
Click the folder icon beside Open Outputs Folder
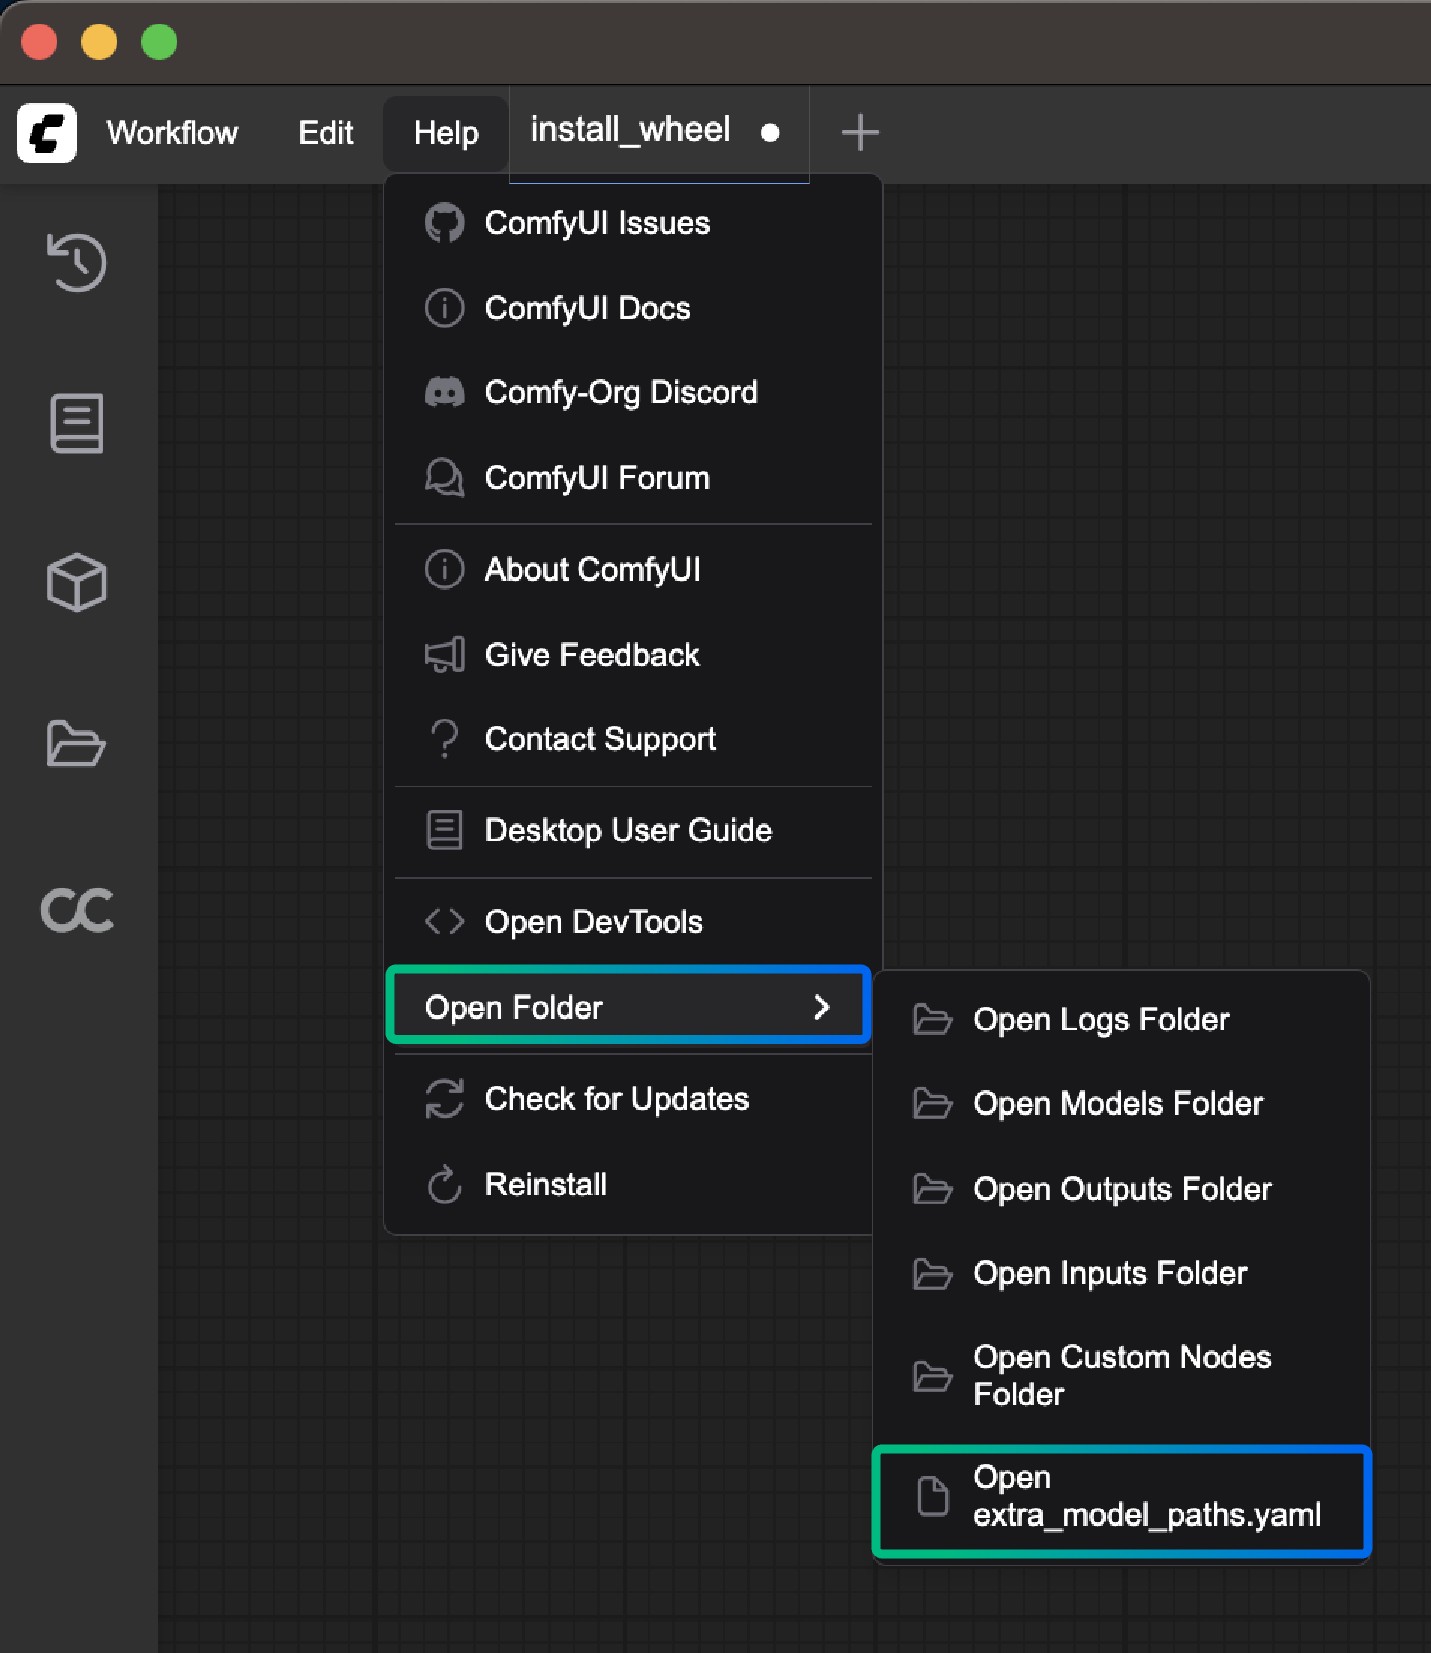point(932,1189)
